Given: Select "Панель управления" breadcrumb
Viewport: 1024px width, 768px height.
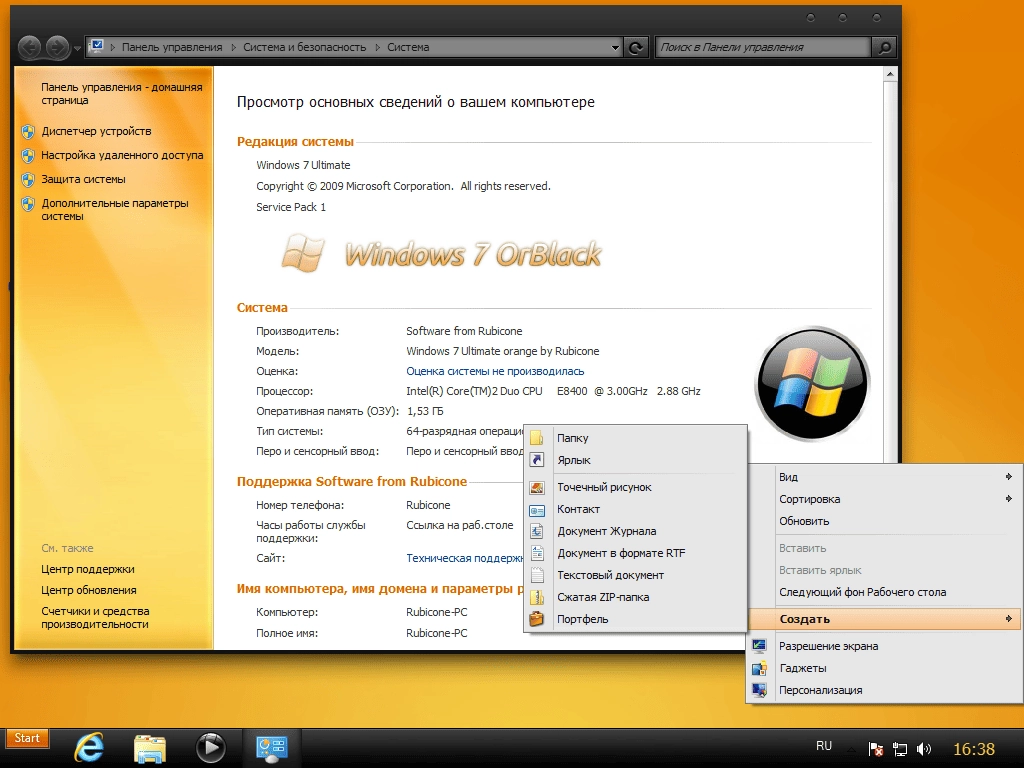Looking at the screenshot, I should click(172, 47).
